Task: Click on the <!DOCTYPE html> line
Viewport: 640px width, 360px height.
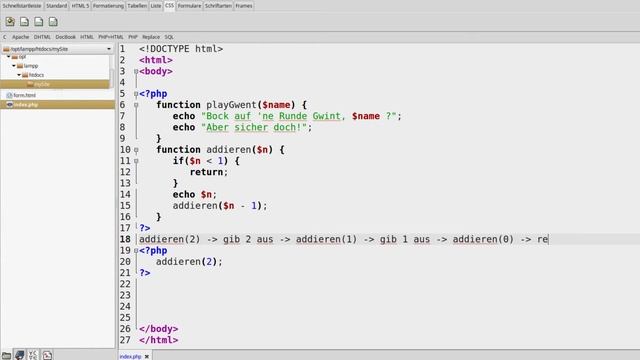Action: (181, 49)
